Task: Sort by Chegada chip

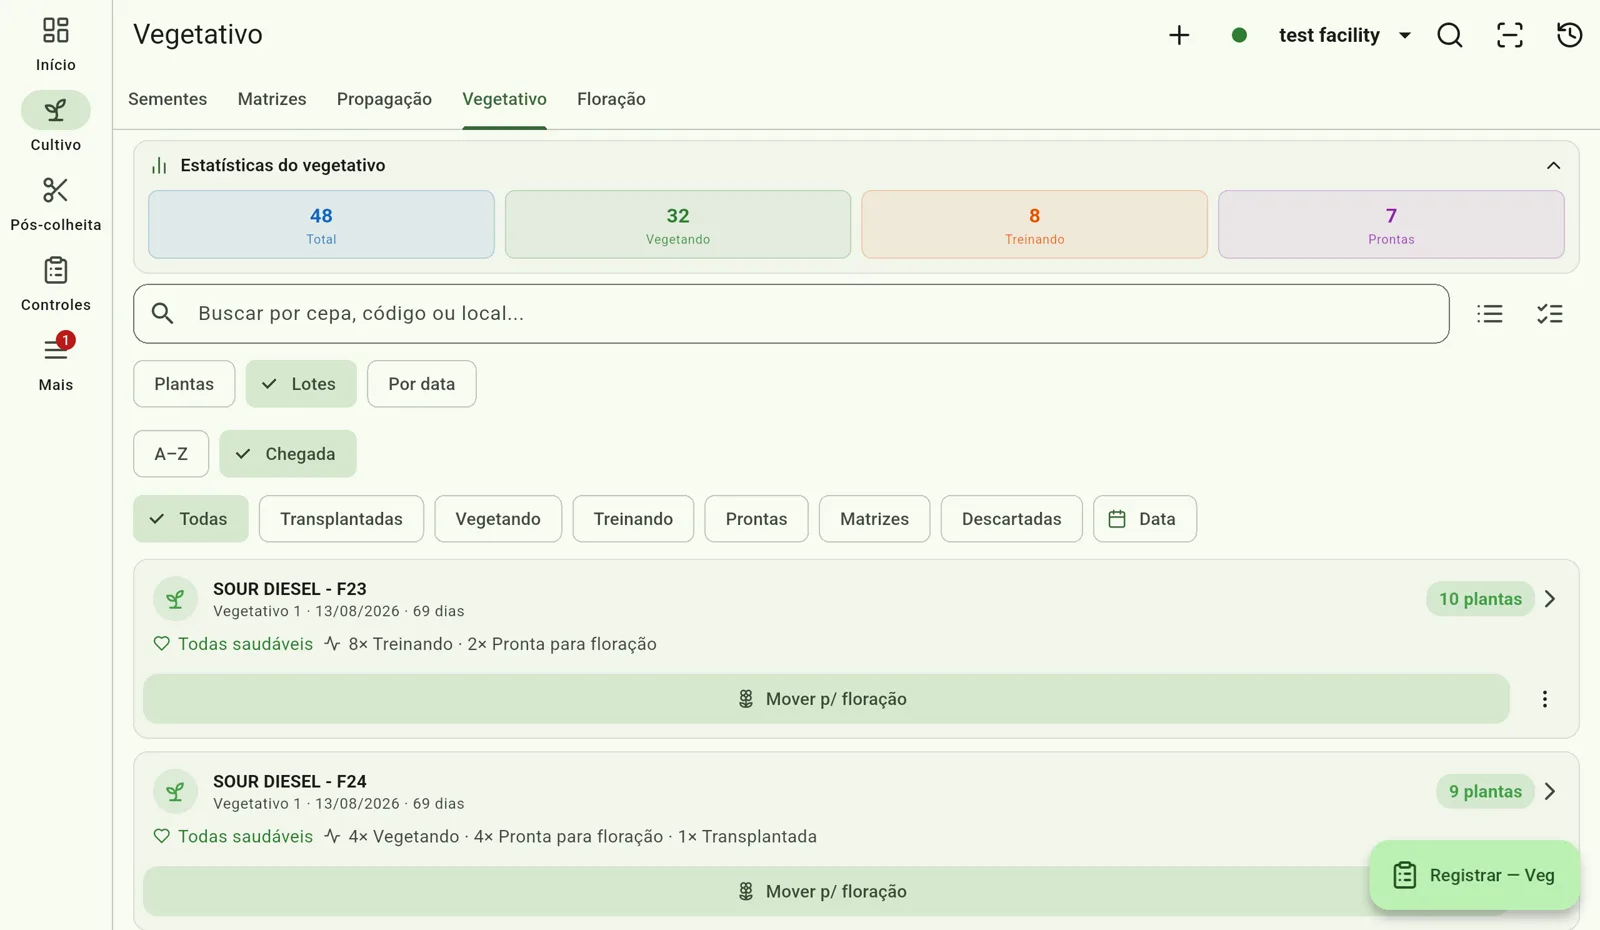Action: tap(288, 454)
